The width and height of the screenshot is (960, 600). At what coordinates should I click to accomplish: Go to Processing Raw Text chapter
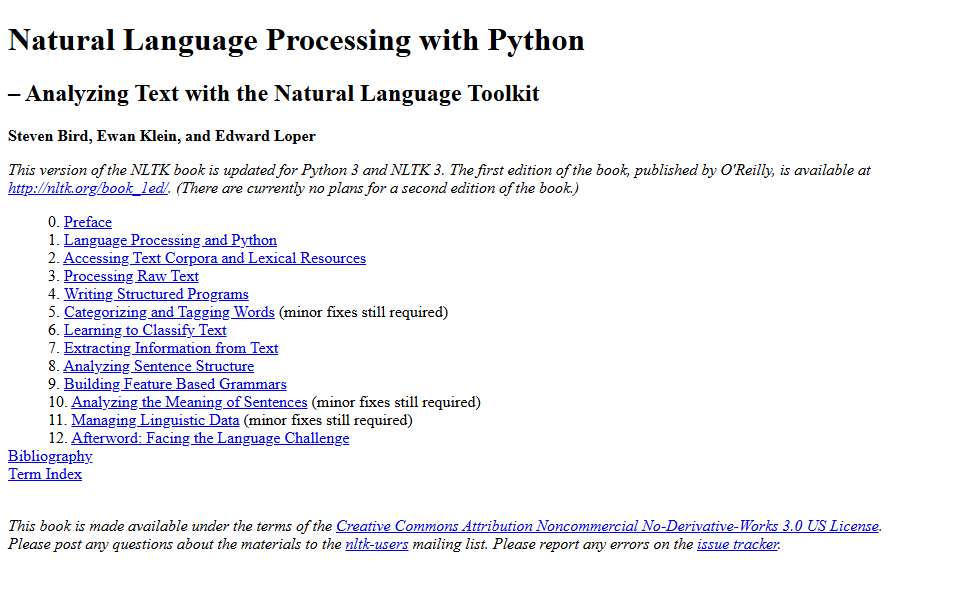pos(131,276)
